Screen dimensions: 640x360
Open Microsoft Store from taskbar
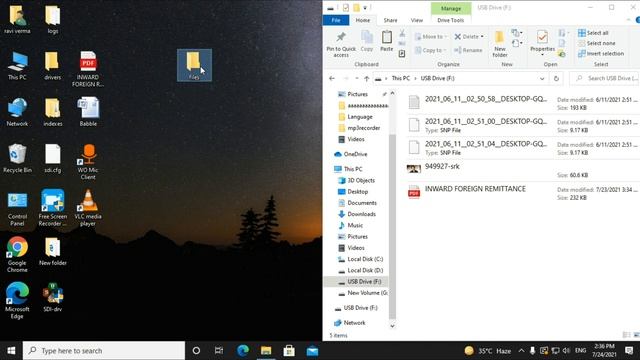[x=289, y=351]
